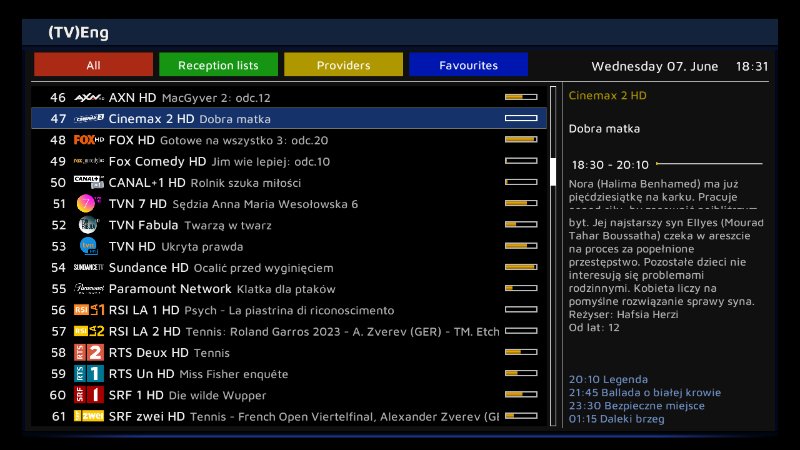Click the RTS Un HD logo
The image size is (800, 450).
coord(89,374)
